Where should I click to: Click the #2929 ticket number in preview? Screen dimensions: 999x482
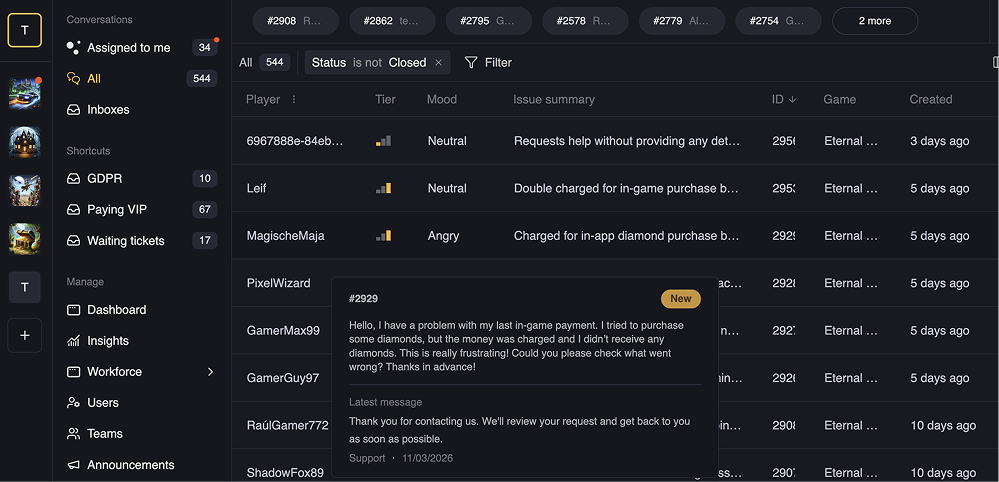pos(363,299)
